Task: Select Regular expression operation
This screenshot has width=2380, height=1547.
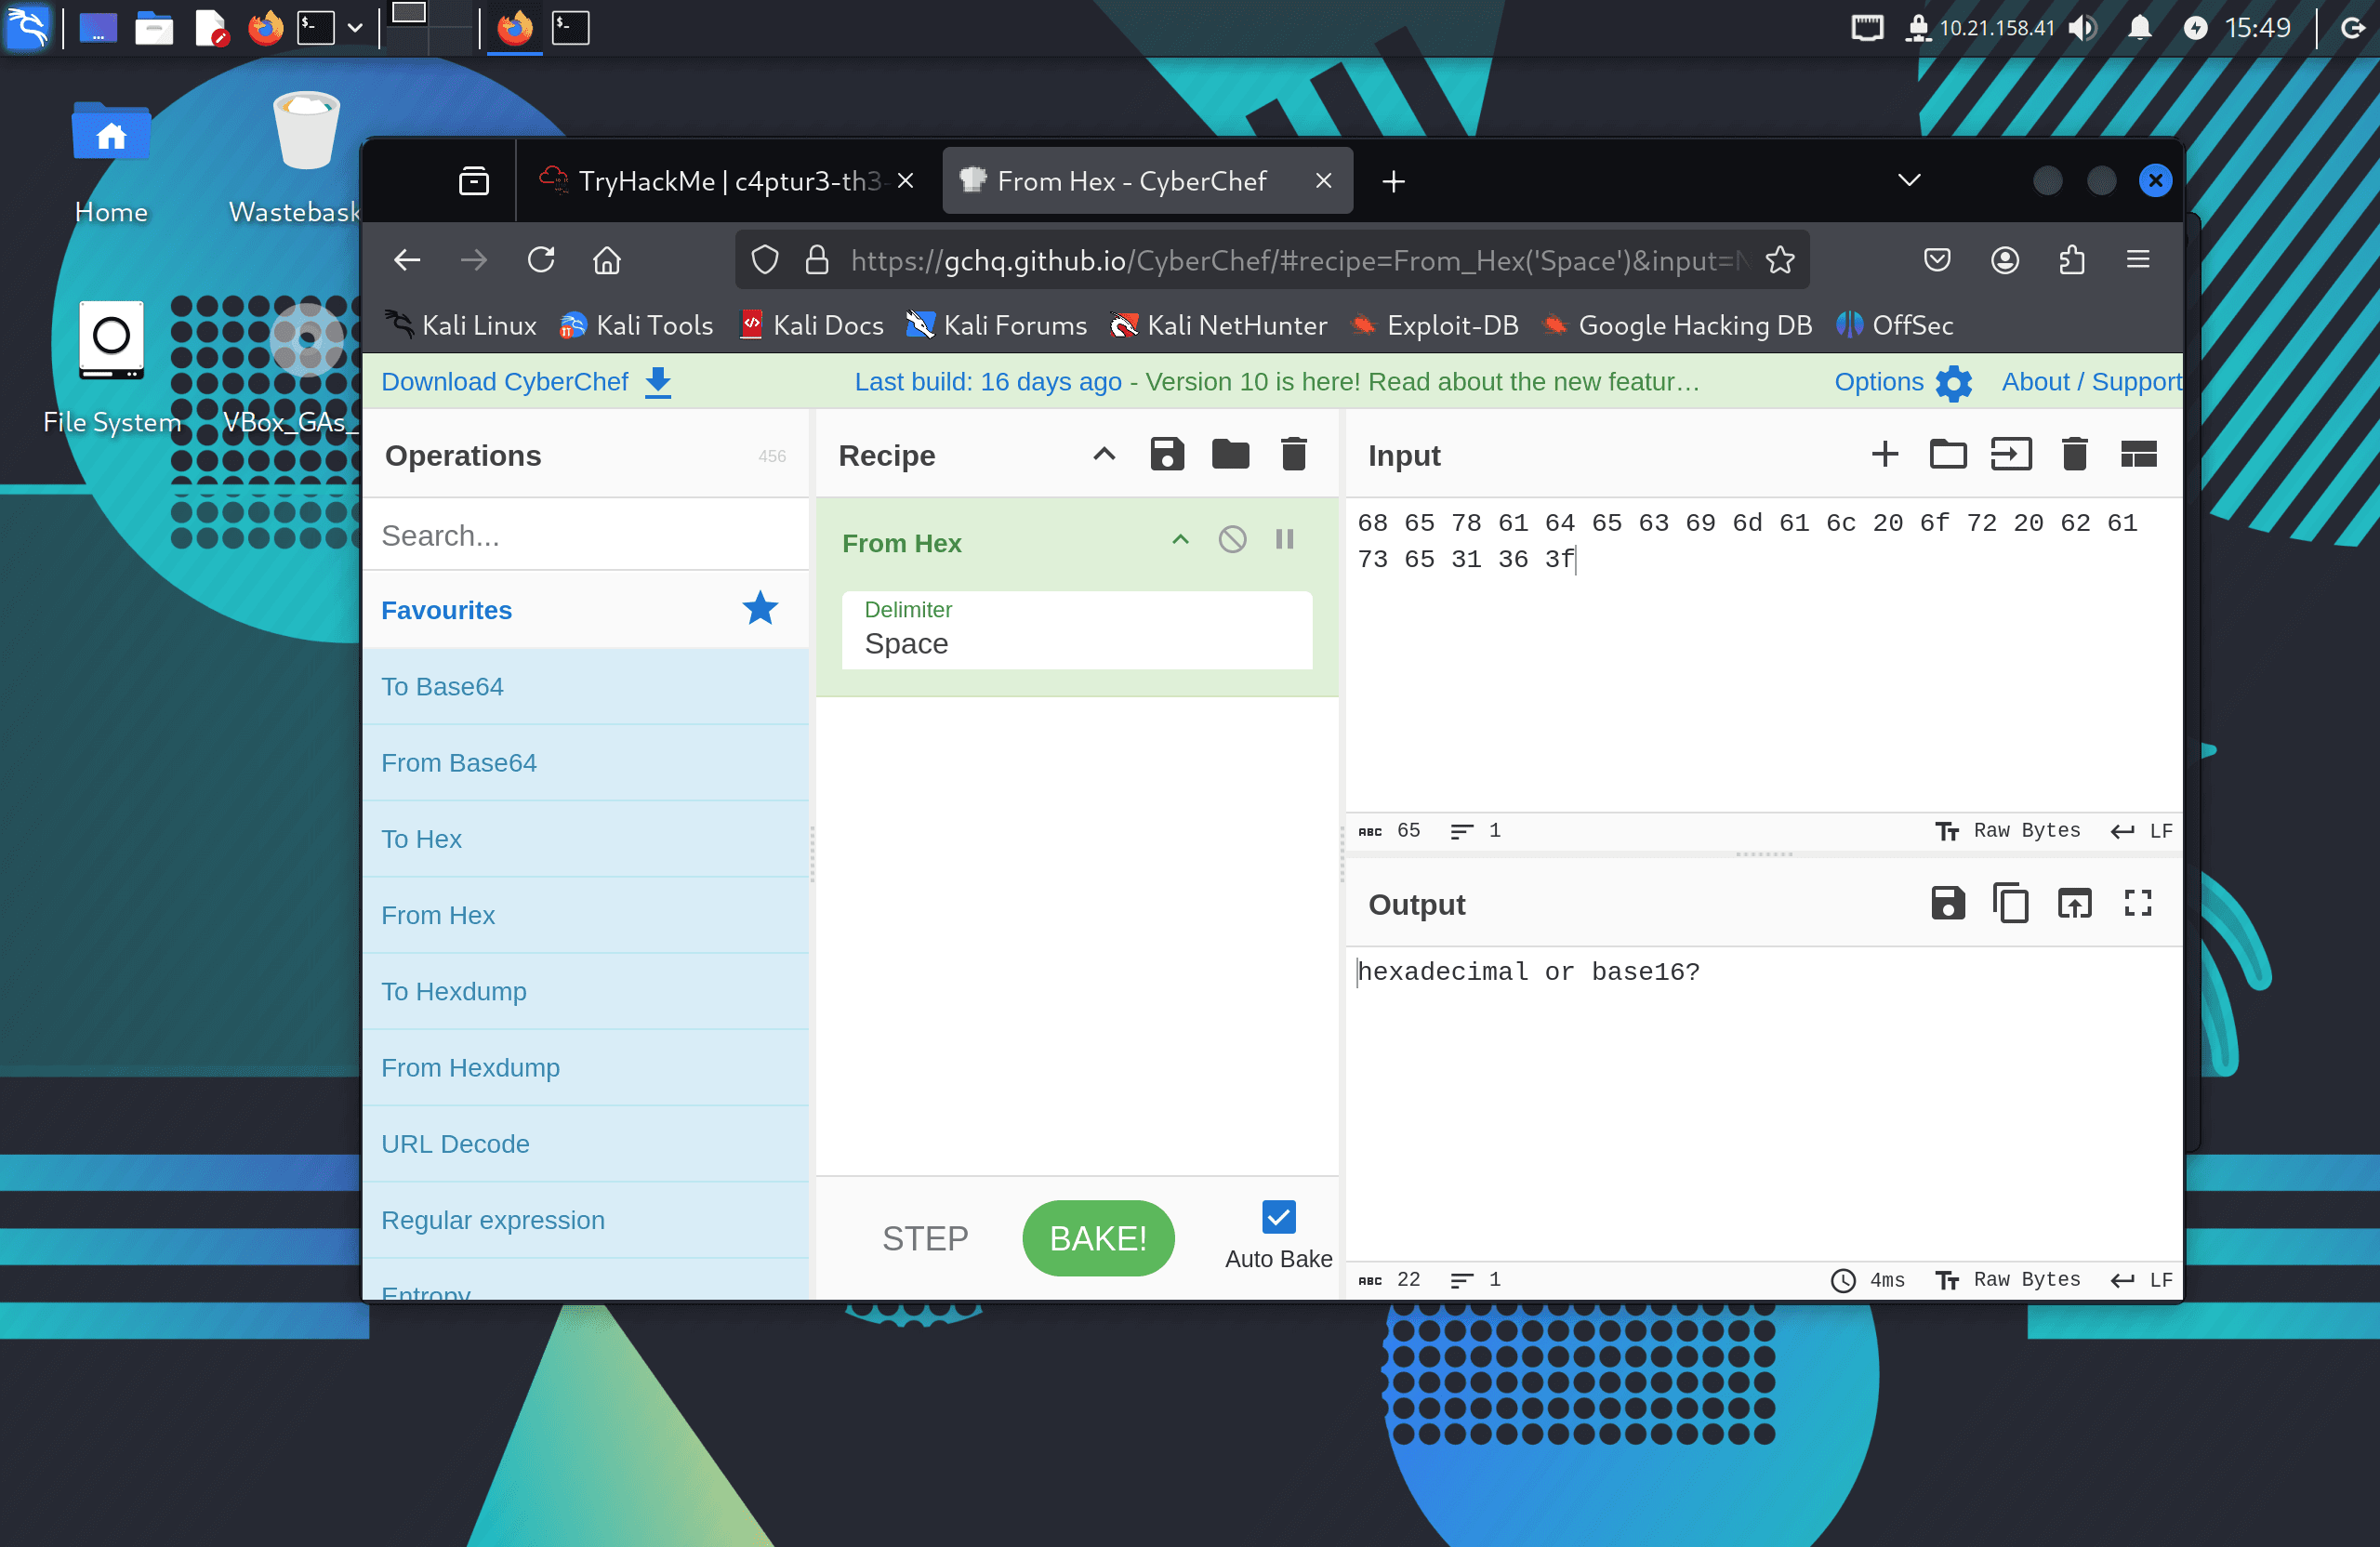Action: pos(584,1220)
